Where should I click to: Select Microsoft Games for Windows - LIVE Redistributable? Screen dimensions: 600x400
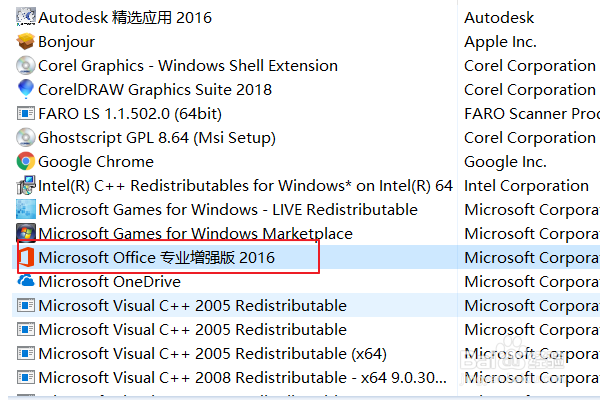coord(228,209)
